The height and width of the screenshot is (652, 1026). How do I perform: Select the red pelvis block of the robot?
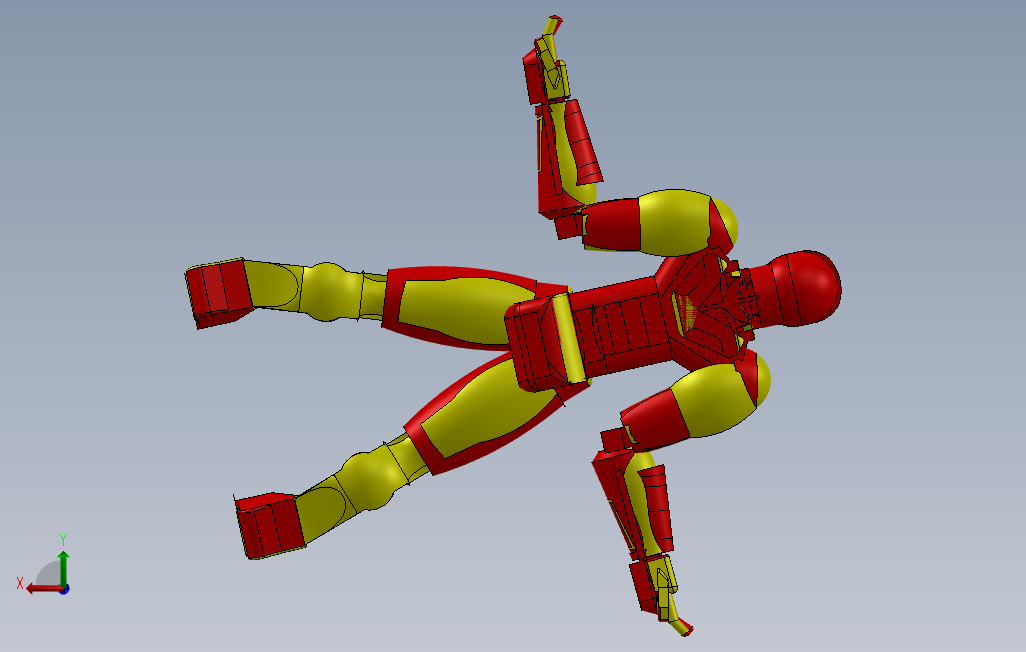coord(538,344)
